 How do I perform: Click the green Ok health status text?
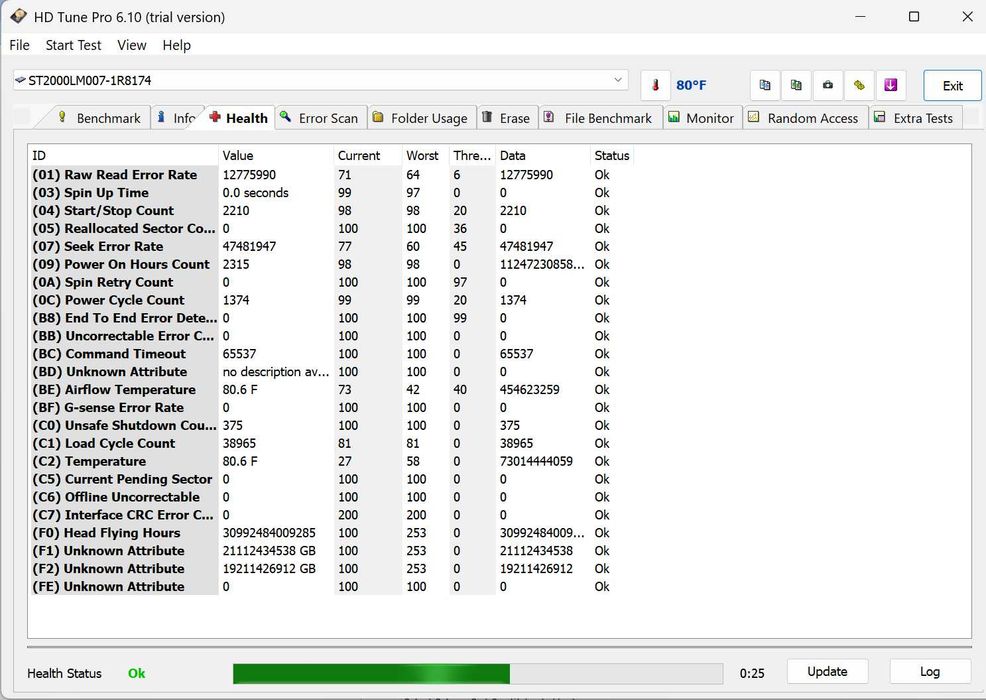click(136, 674)
